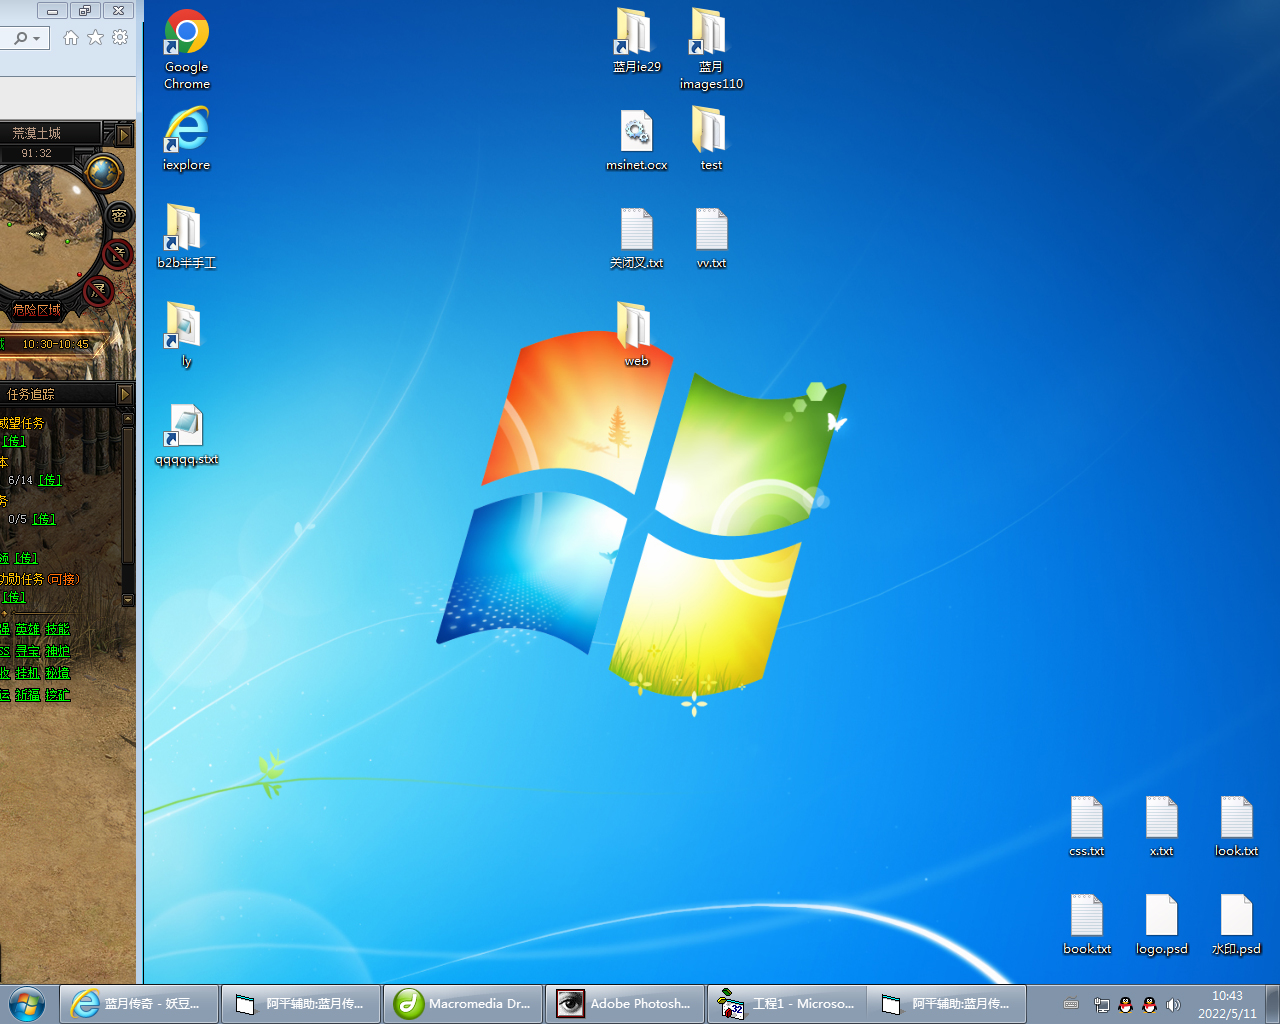Click the network connection tray icon
Viewport: 1280px width, 1024px height.
pyautogui.click(x=1101, y=1005)
